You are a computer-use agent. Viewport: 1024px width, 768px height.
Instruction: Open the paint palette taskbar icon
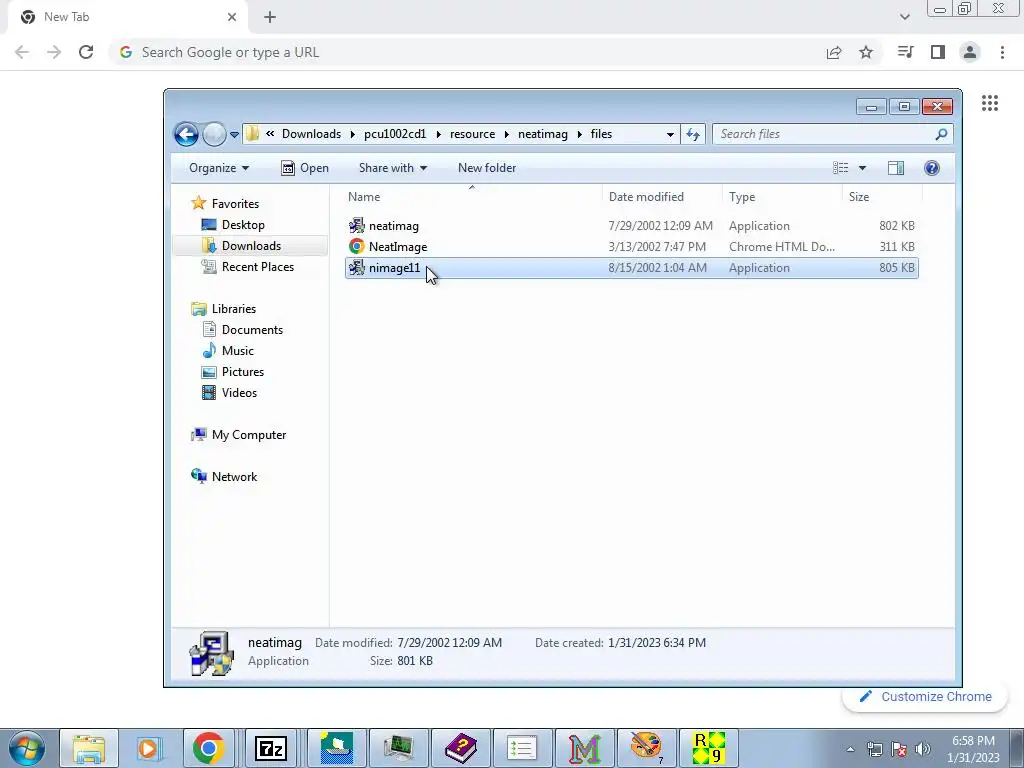pos(647,748)
